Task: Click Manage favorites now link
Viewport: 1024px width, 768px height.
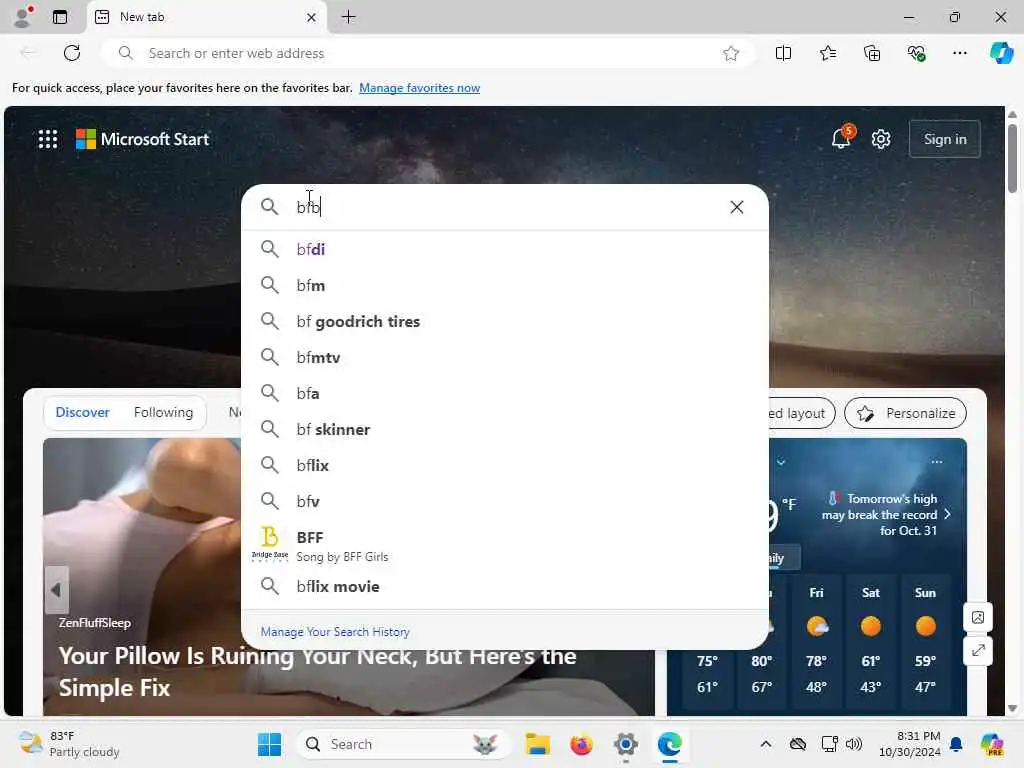Action: point(419,88)
